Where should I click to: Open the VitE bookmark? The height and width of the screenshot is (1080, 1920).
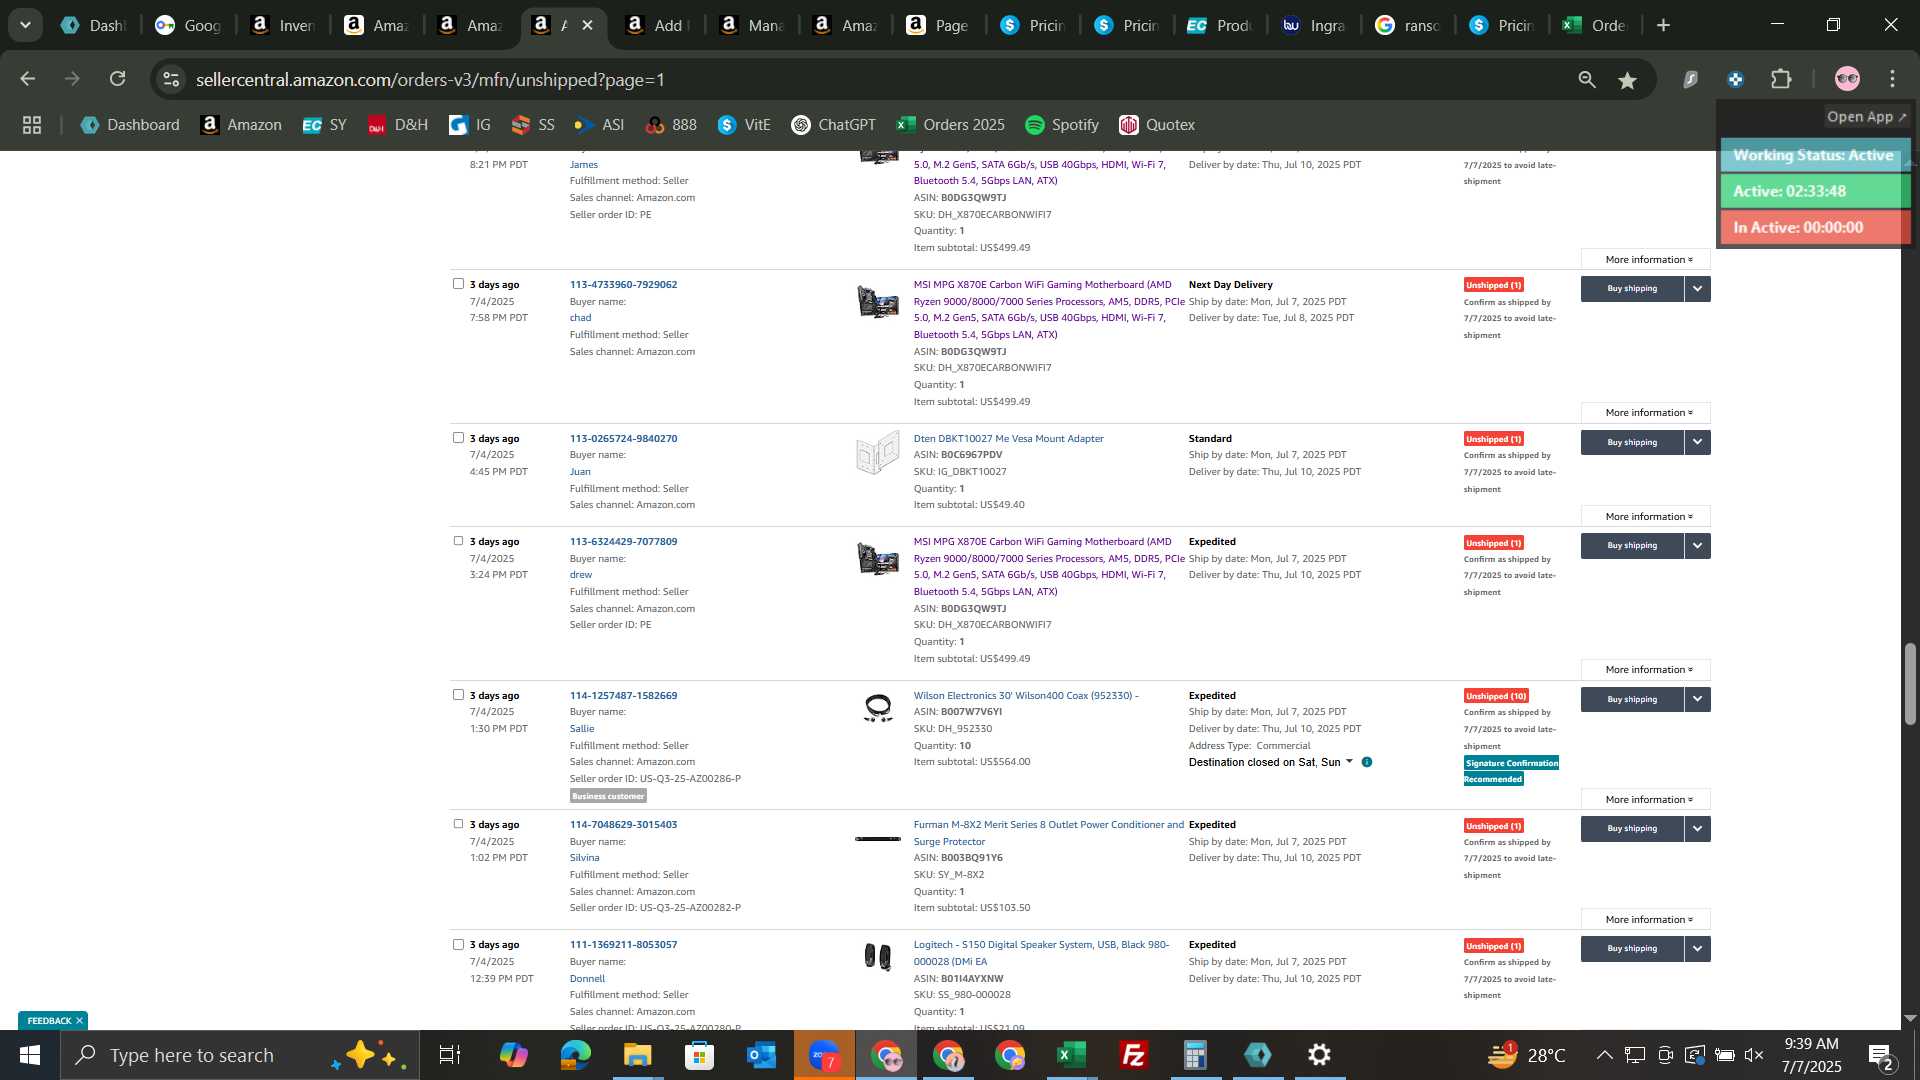[x=744, y=125]
